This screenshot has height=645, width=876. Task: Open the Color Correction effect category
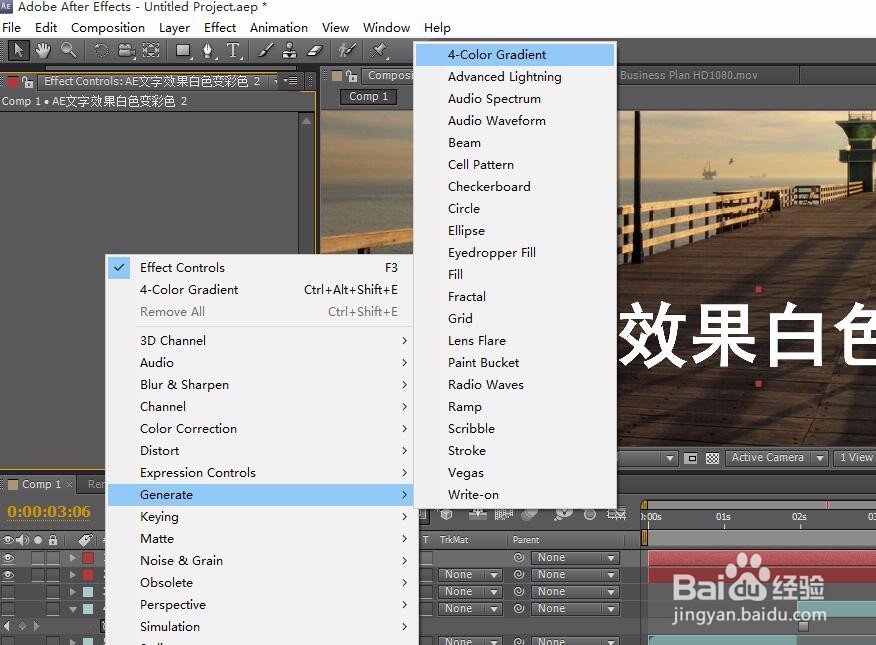click(260, 428)
